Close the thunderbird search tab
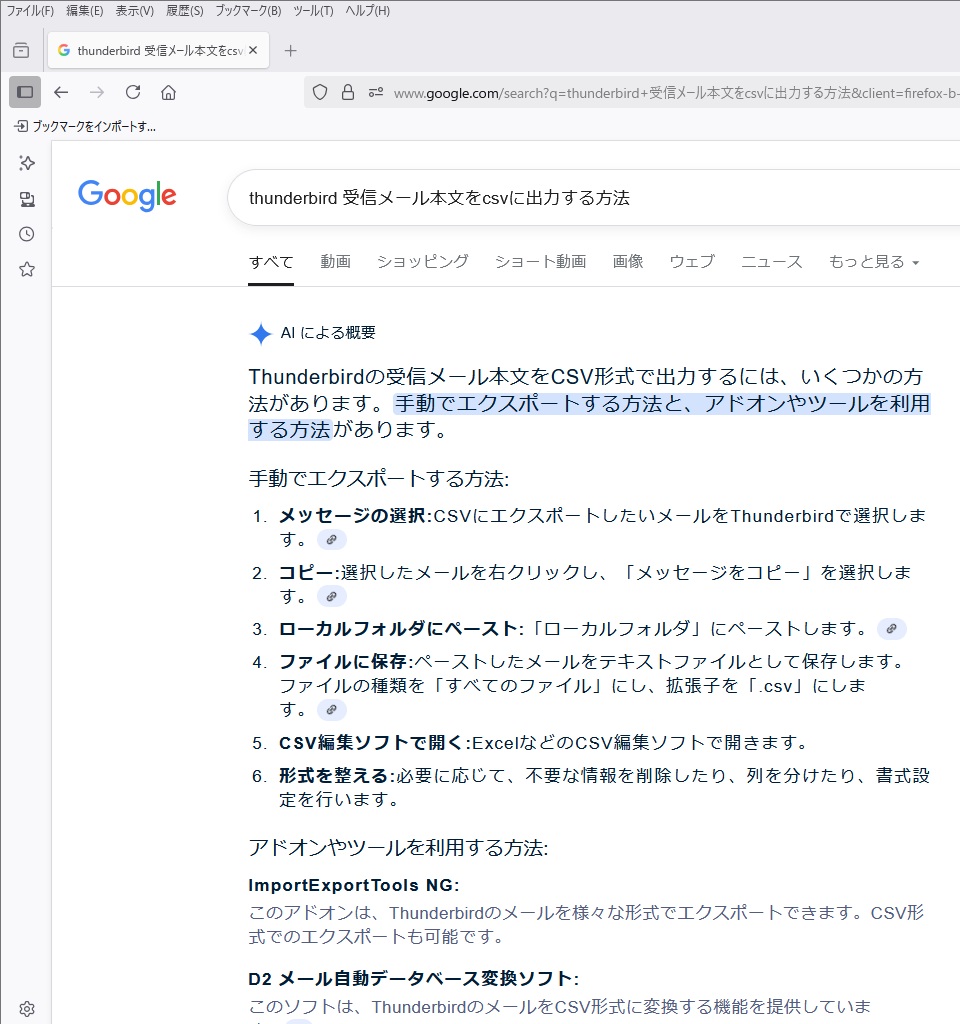 [x=253, y=50]
